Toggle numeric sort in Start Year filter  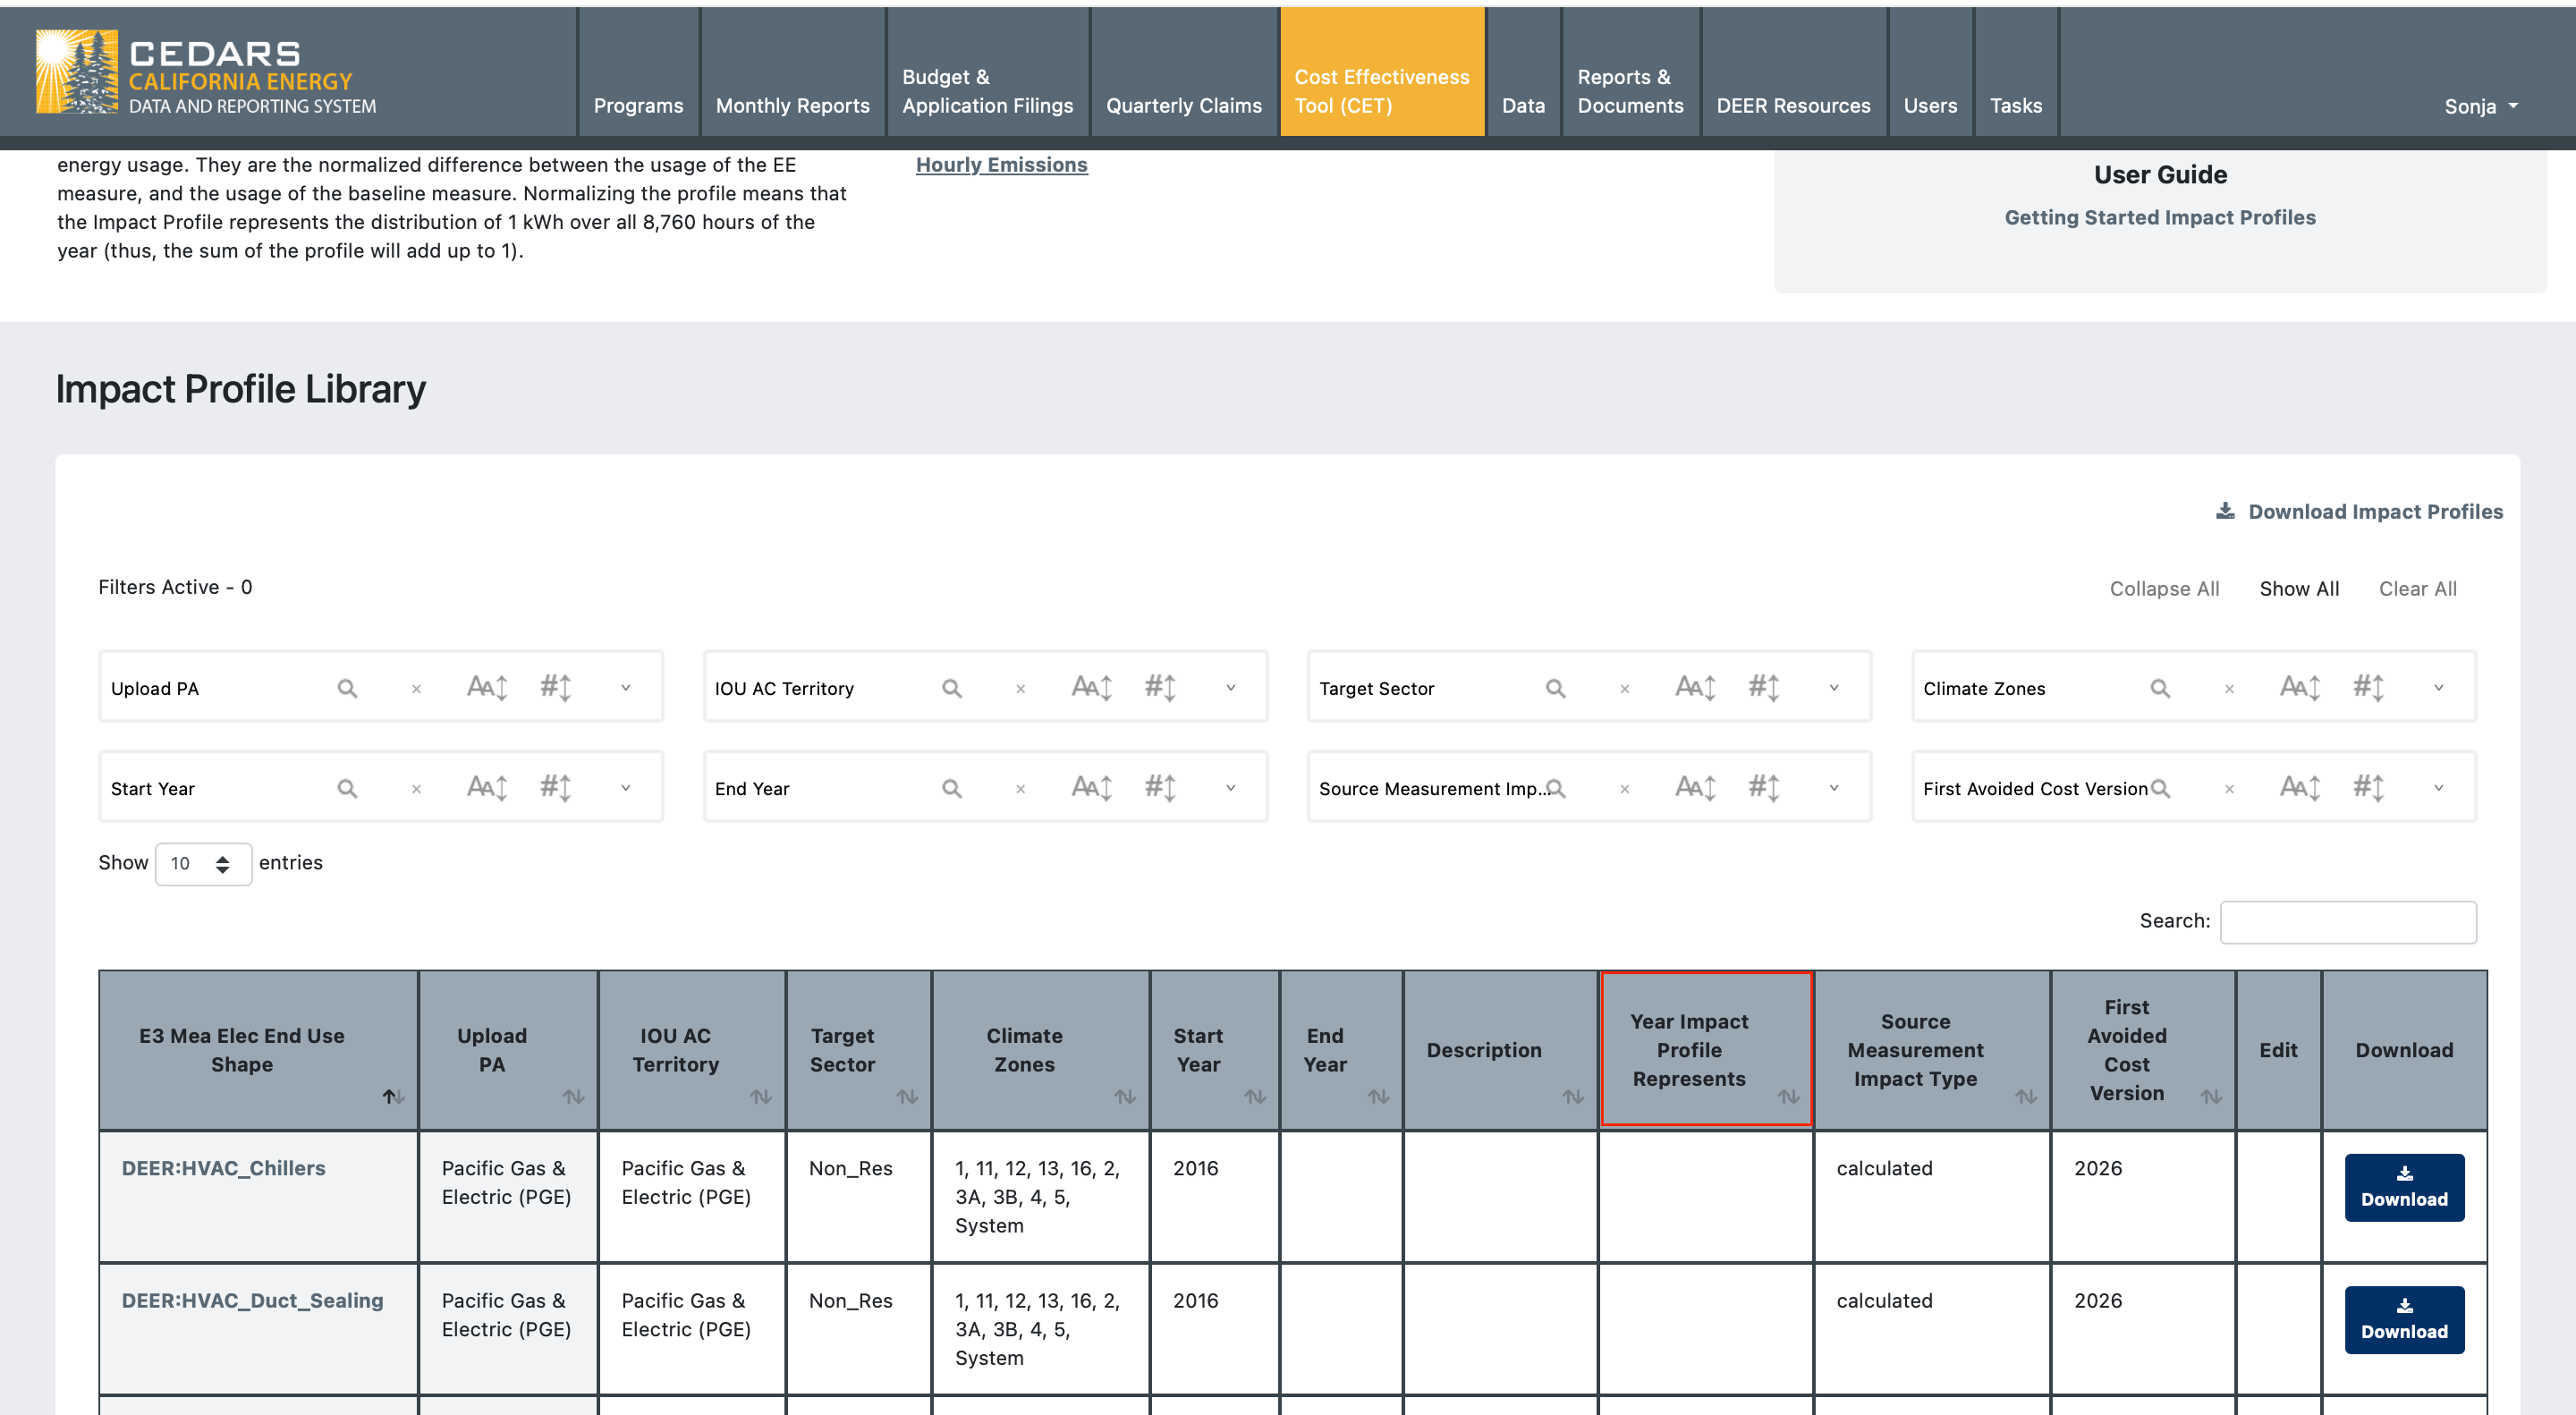[x=556, y=788]
